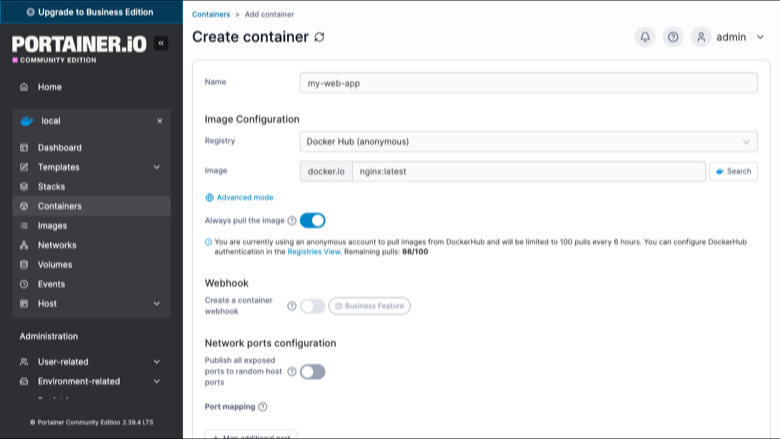The width and height of the screenshot is (780, 439).
Task: Open notifications bell icon
Action: click(645, 37)
